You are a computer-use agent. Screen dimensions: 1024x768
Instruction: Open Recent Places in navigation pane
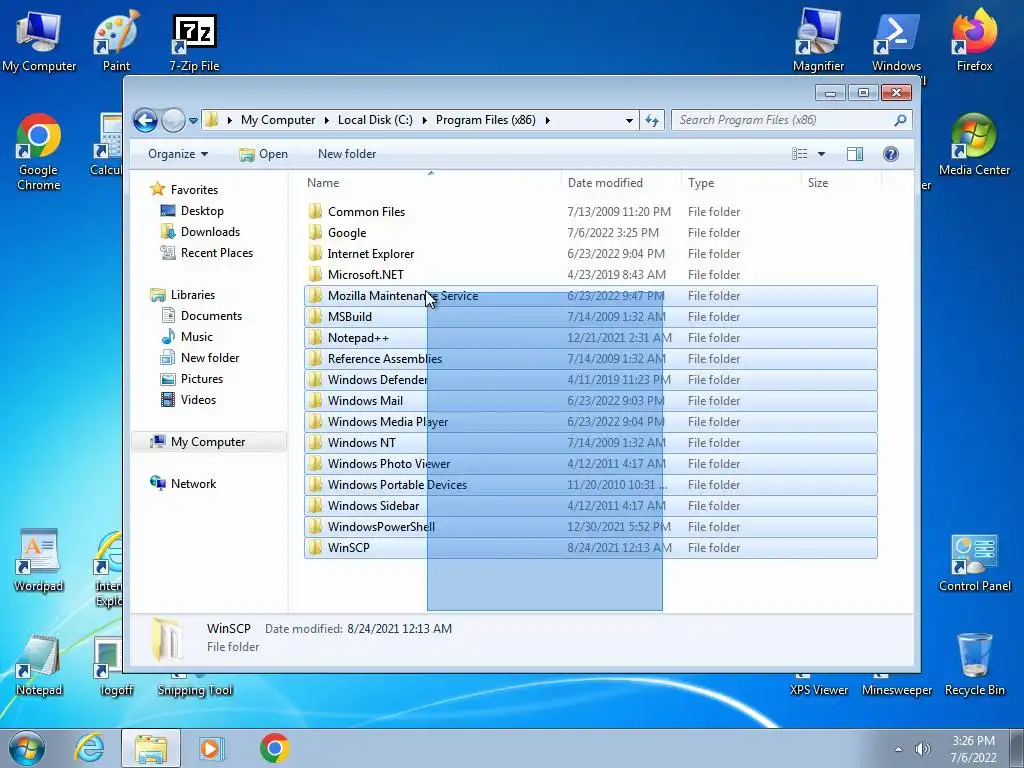(x=217, y=253)
